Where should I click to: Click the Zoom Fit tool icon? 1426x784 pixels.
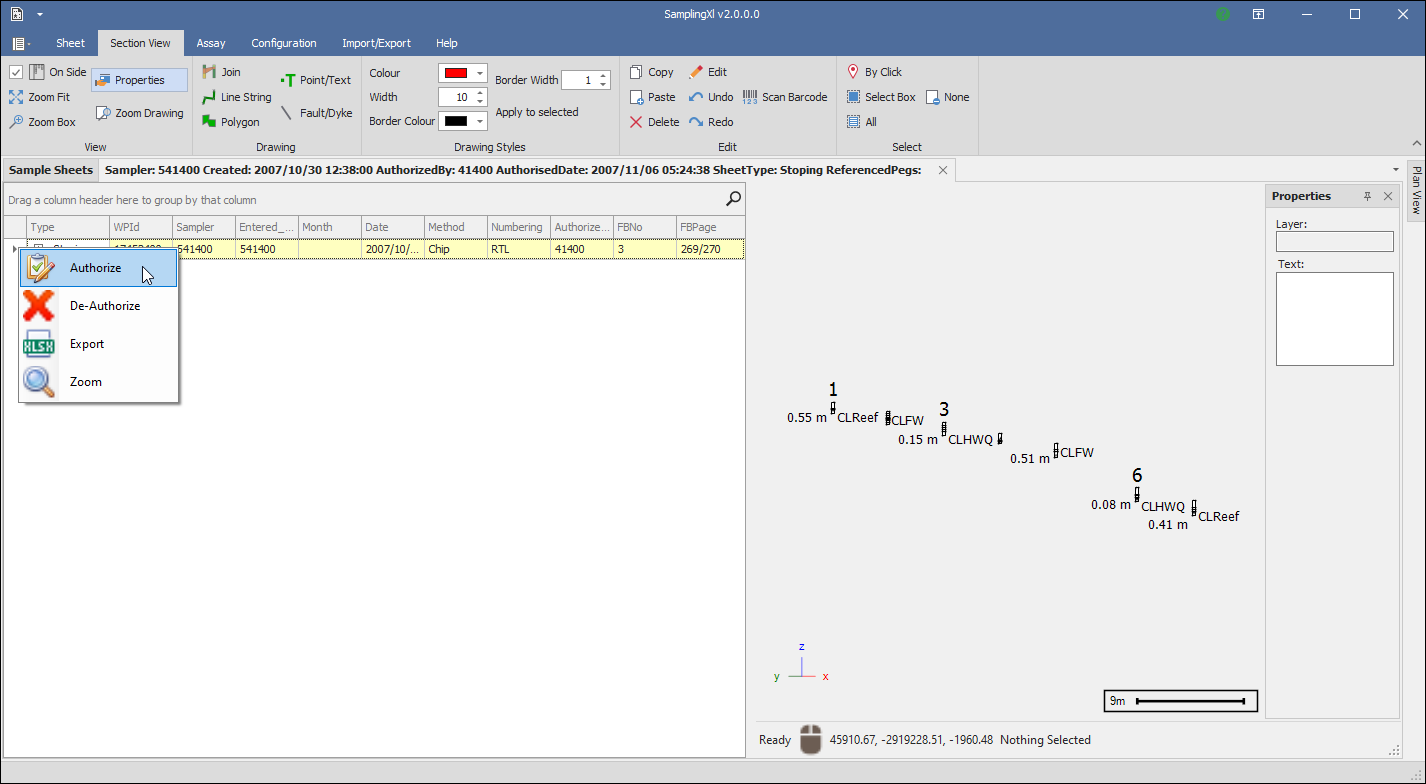(x=17, y=97)
